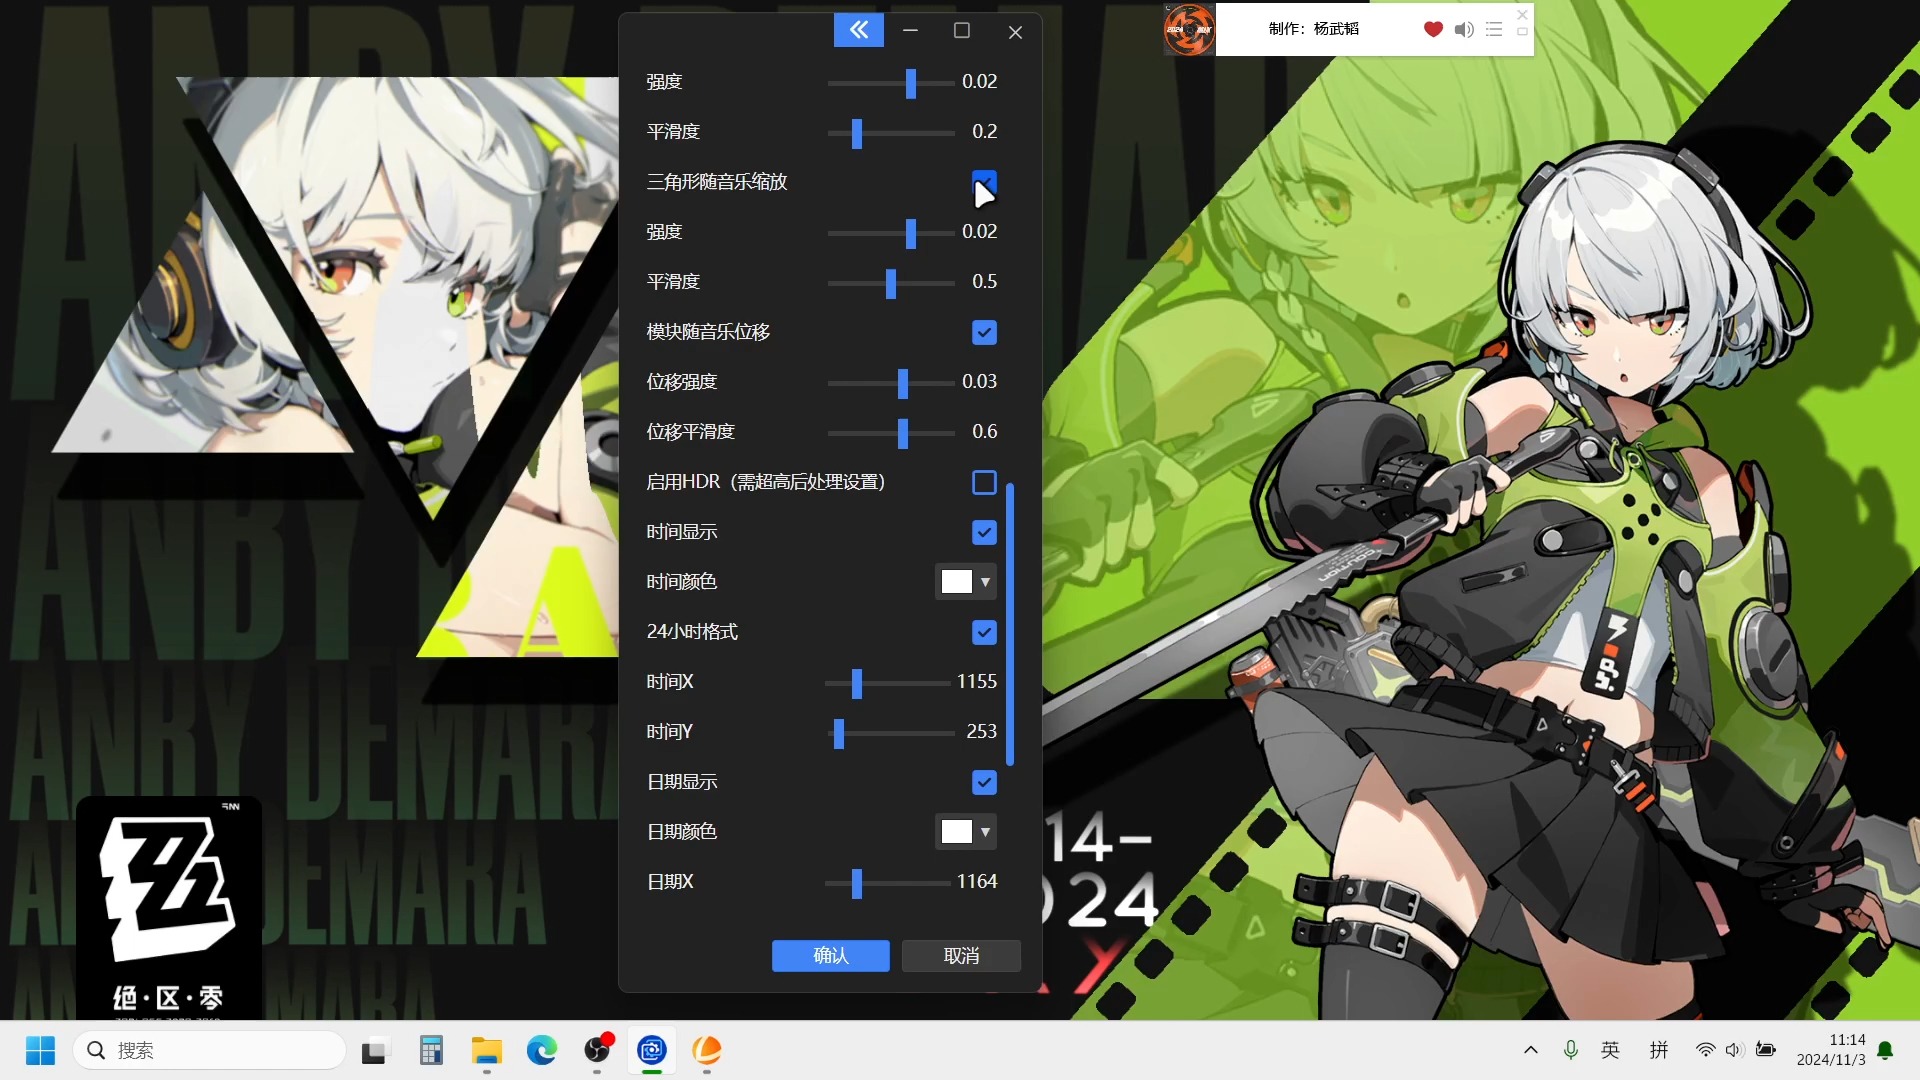Viewport: 1920px width, 1080px height.
Task: Open the orange swirl app icon in taskbar
Action: [707, 1050]
